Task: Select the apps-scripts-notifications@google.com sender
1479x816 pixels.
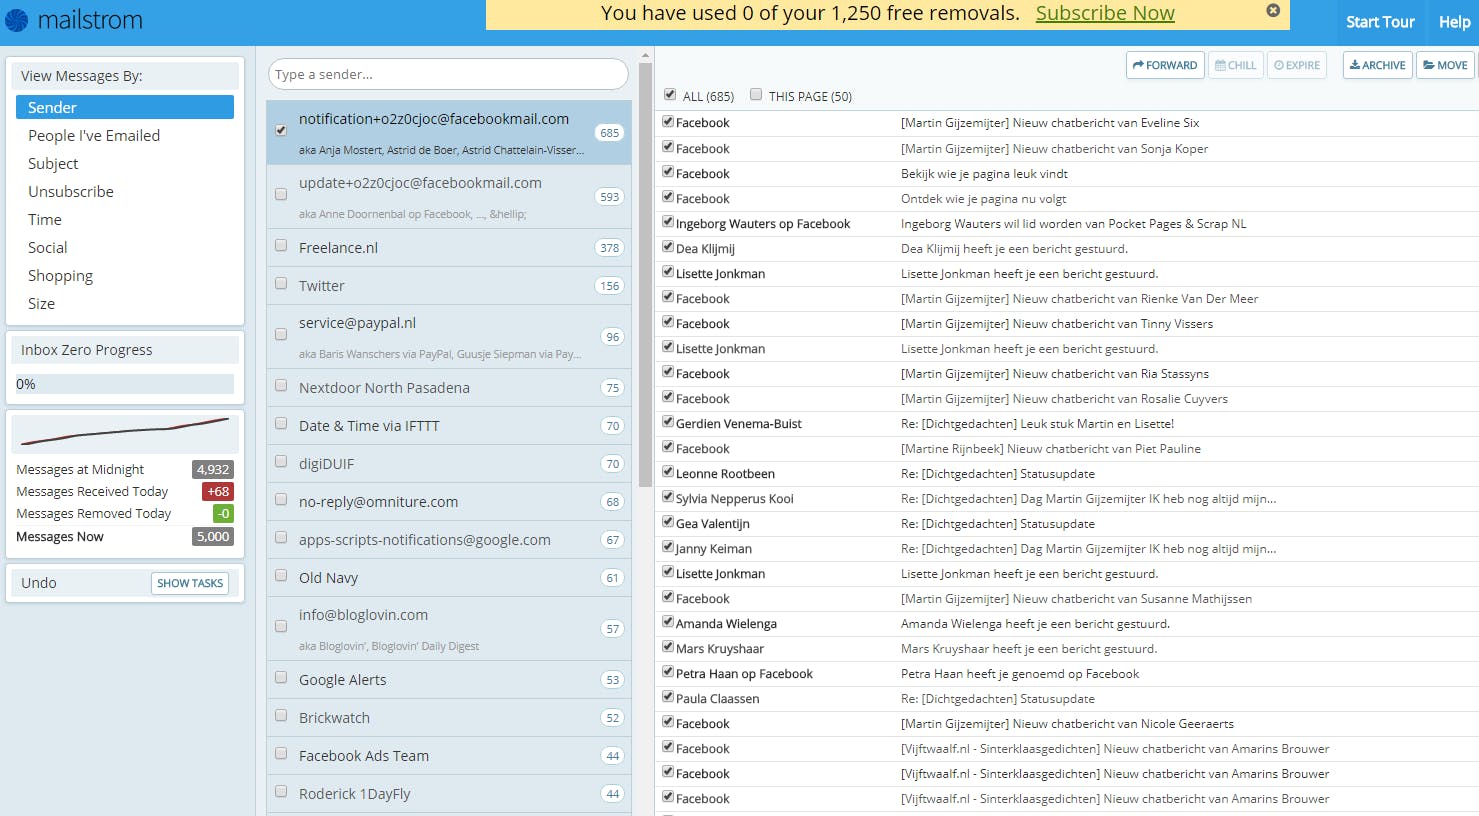Action: point(424,540)
